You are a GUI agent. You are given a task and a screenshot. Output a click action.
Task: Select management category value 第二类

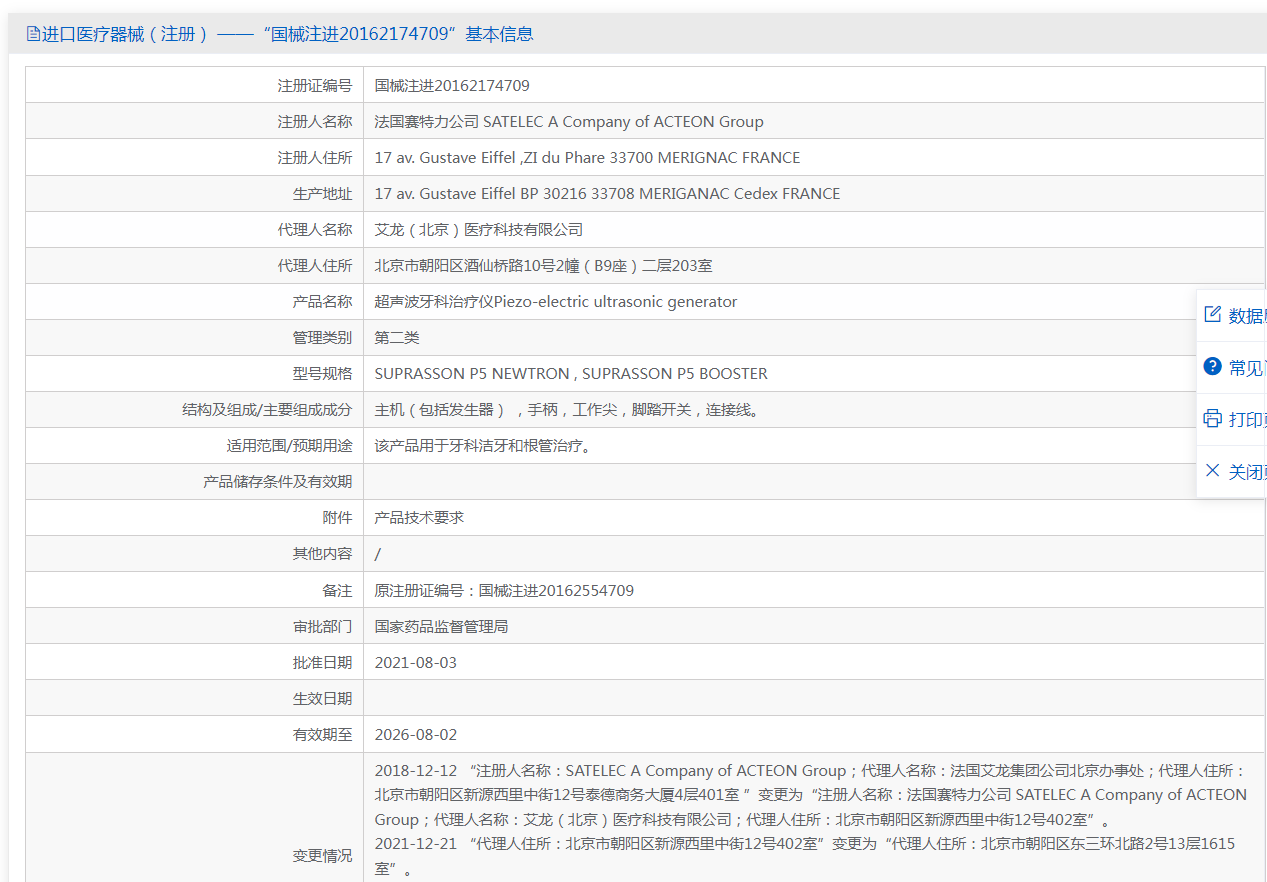pyautogui.click(x=397, y=338)
